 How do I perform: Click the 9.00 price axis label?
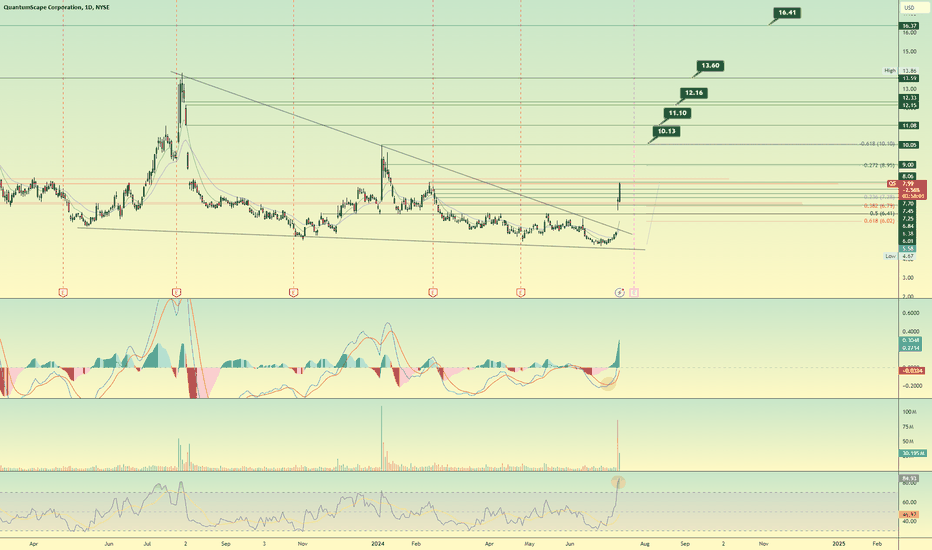pyautogui.click(x=908, y=165)
